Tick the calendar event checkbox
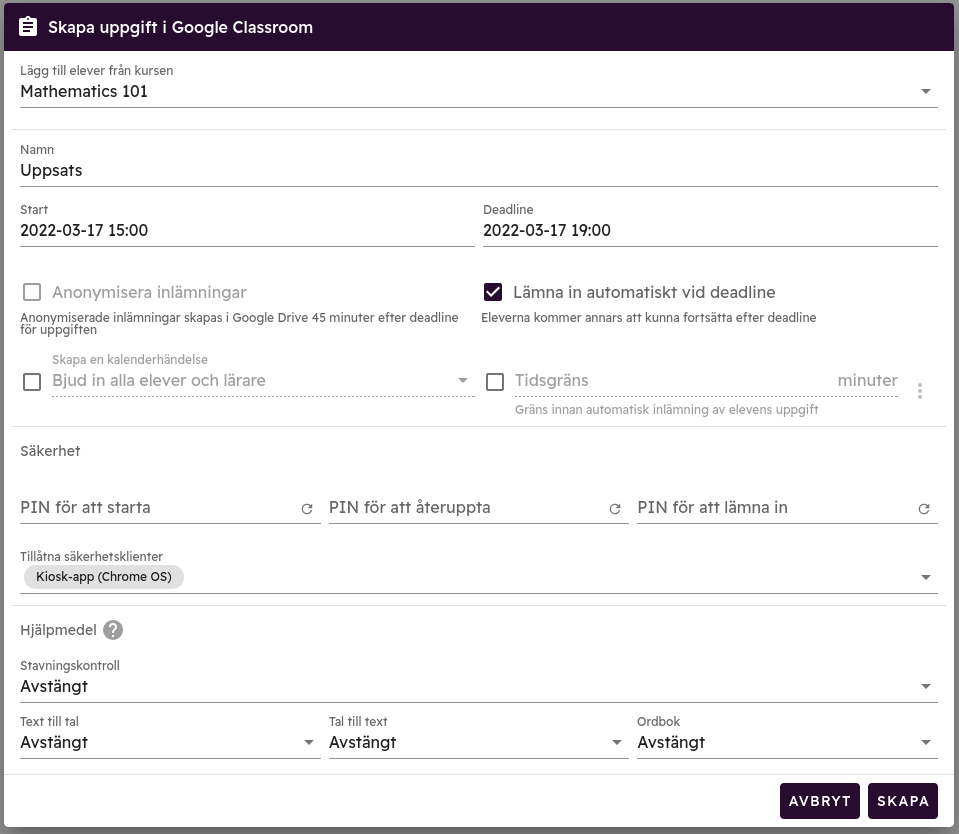959x834 pixels. click(x=32, y=382)
